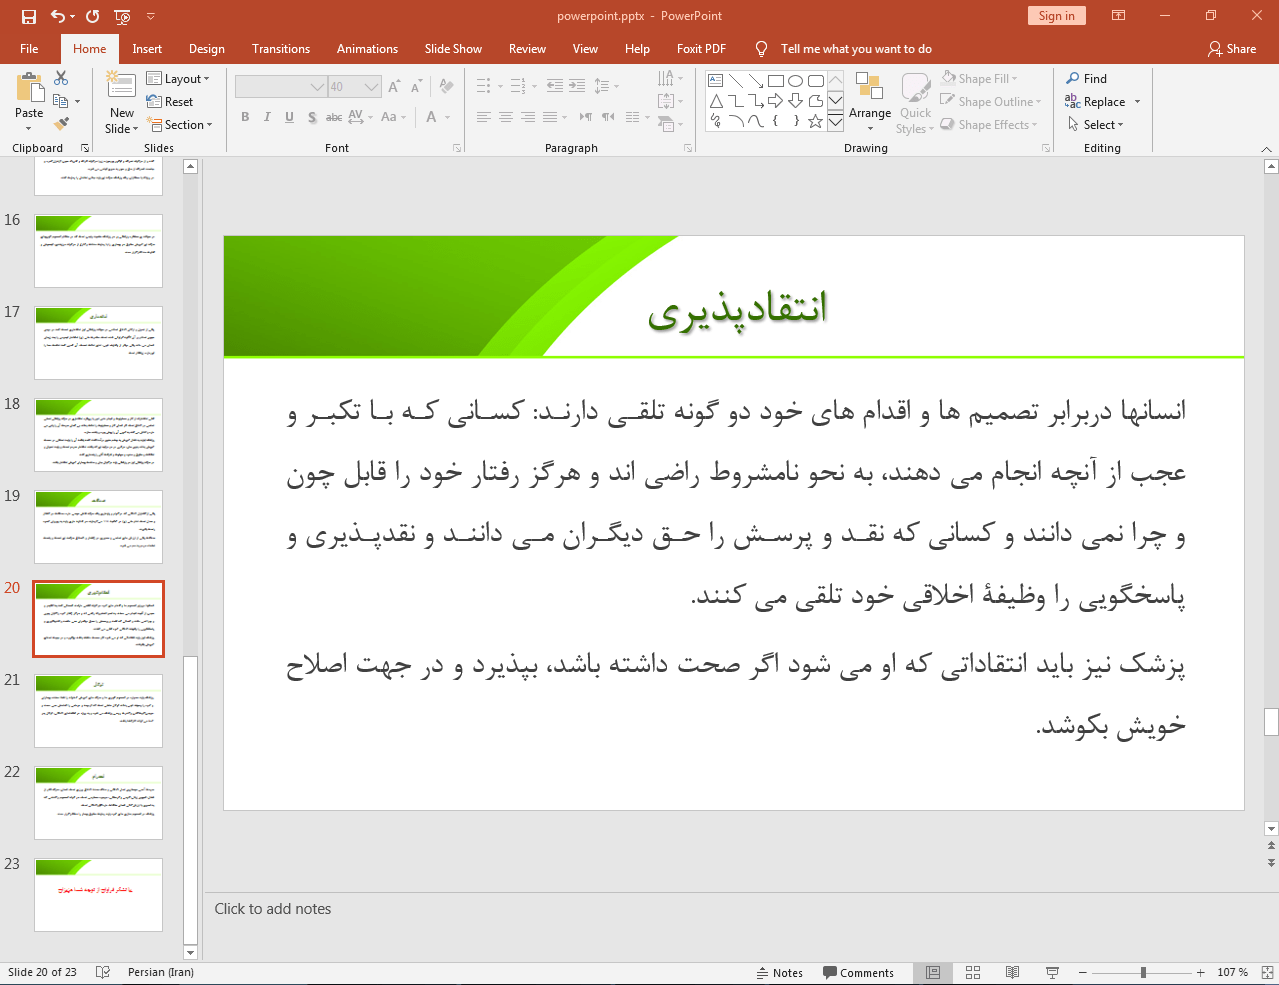The image size is (1279, 985).
Task: Switch to the Animations tab
Action: point(367,49)
